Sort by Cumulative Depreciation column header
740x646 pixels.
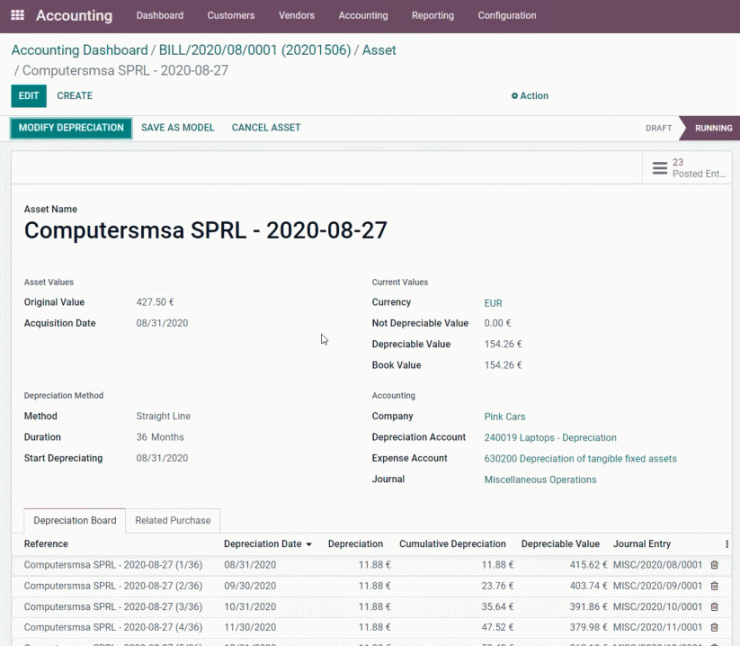(452, 544)
